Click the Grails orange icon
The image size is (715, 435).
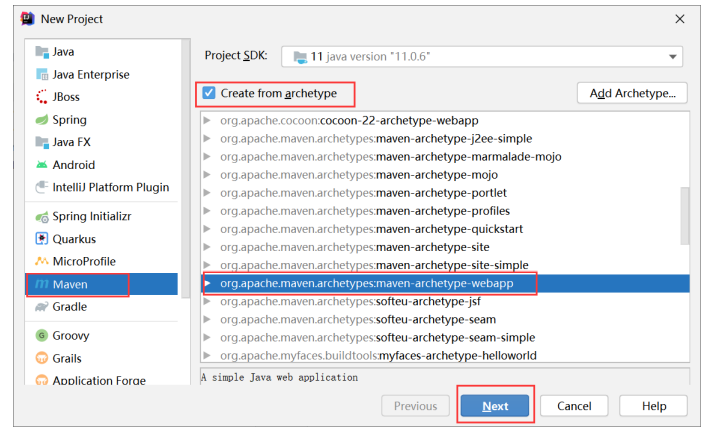[42, 358]
